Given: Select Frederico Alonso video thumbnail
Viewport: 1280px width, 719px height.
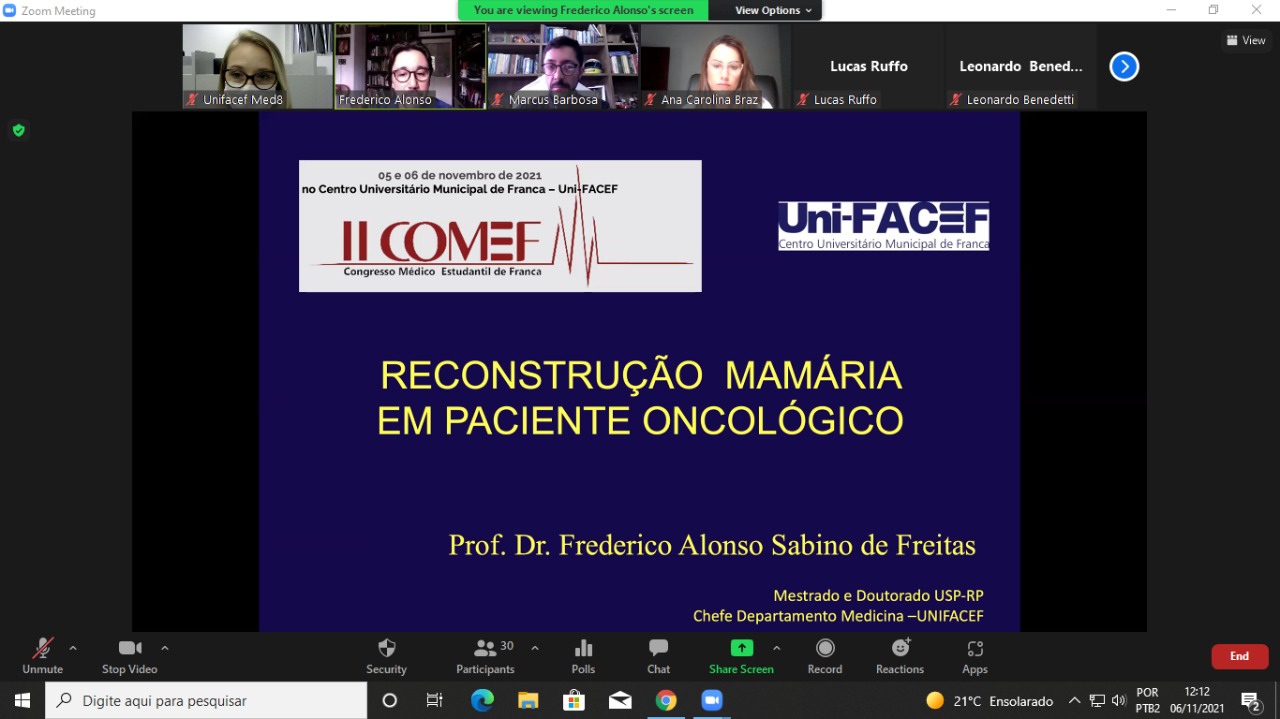Looking at the screenshot, I should pyautogui.click(x=410, y=66).
